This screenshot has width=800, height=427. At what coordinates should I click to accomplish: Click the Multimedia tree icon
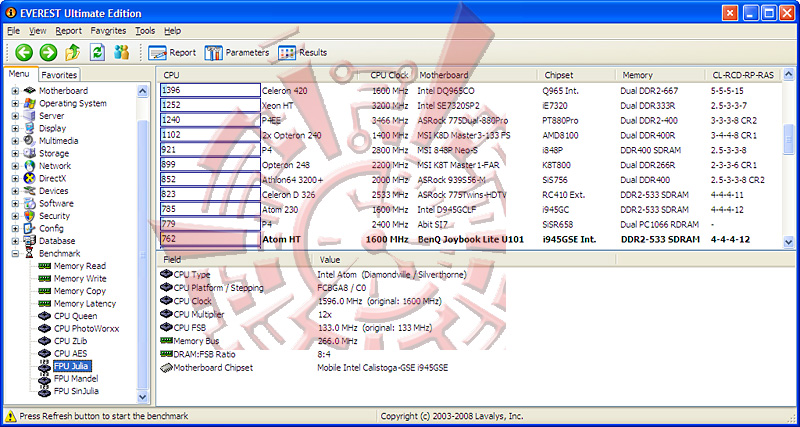point(30,141)
